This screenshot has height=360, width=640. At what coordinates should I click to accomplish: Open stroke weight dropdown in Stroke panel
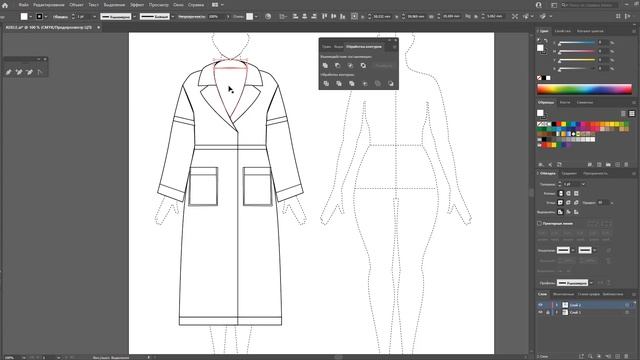(583, 184)
